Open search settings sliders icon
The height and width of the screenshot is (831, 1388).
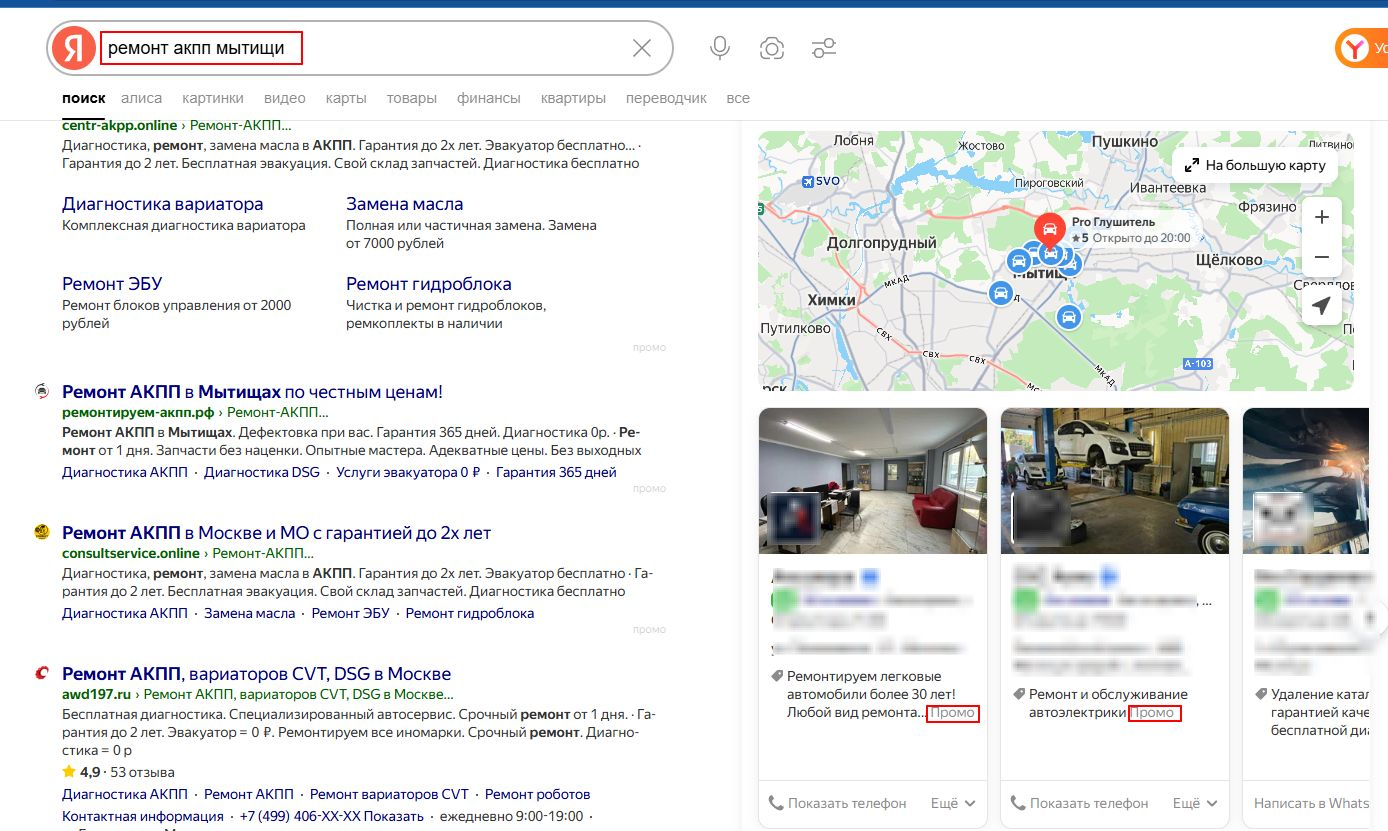pos(824,48)
